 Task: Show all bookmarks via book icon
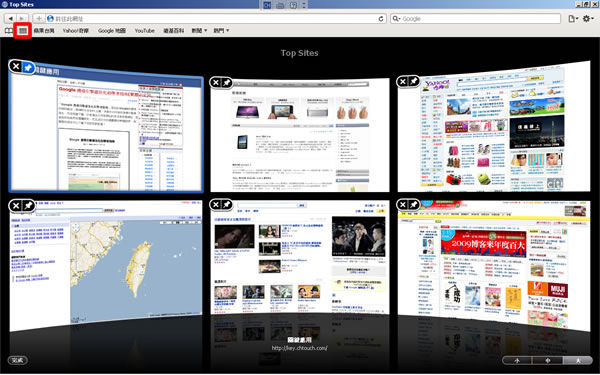point(9,31)
